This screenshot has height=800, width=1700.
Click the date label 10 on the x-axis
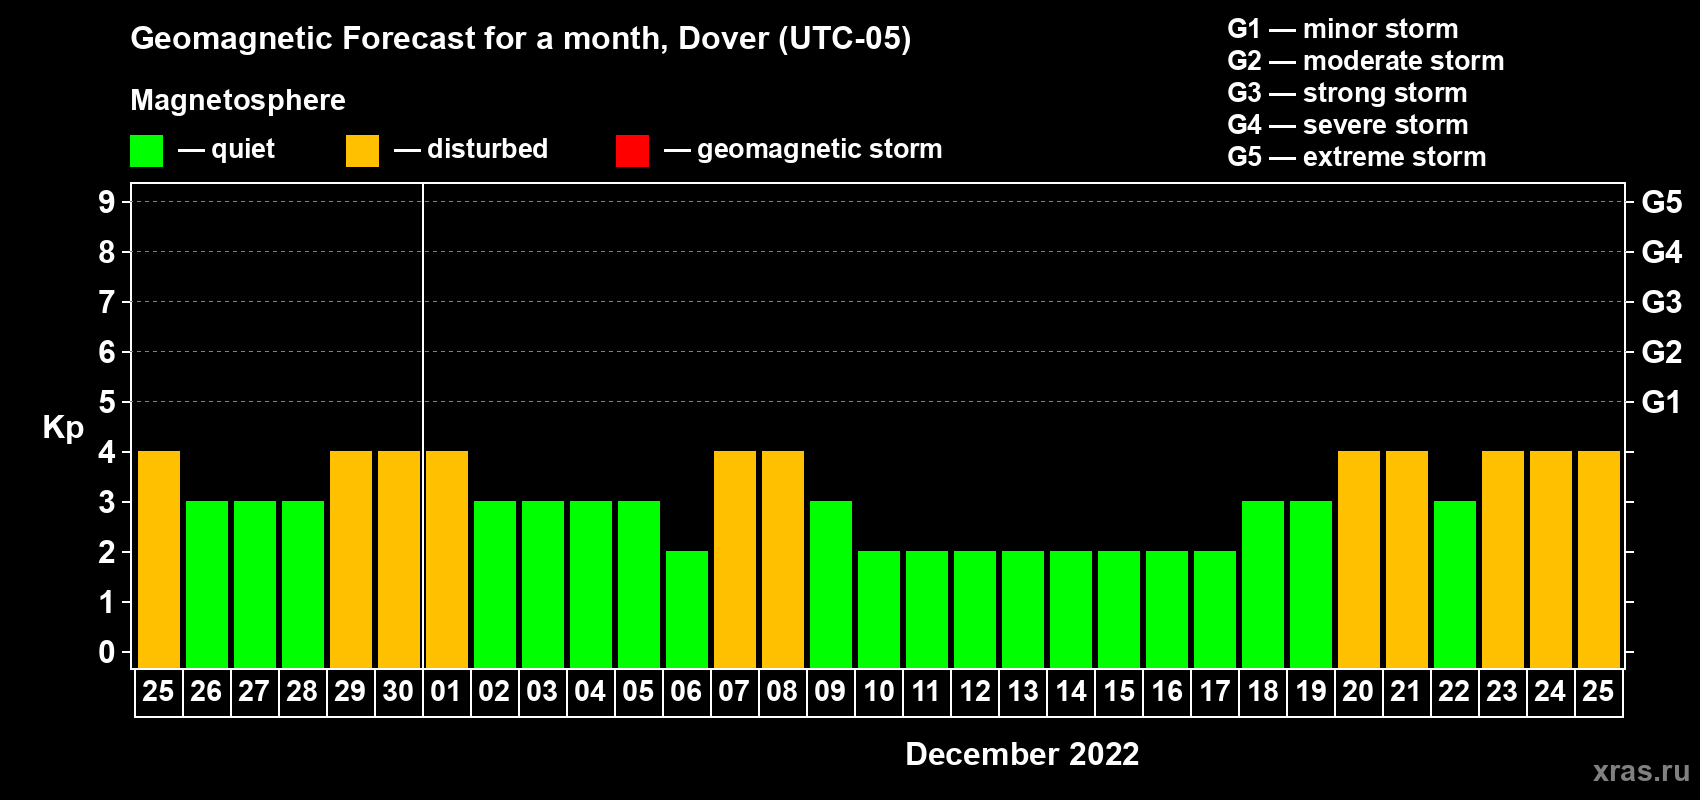(x=879, y=691)
